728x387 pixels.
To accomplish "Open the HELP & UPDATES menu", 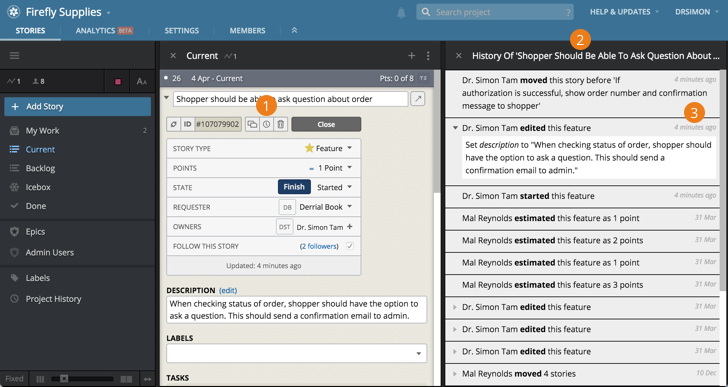I will click(624, 12).
